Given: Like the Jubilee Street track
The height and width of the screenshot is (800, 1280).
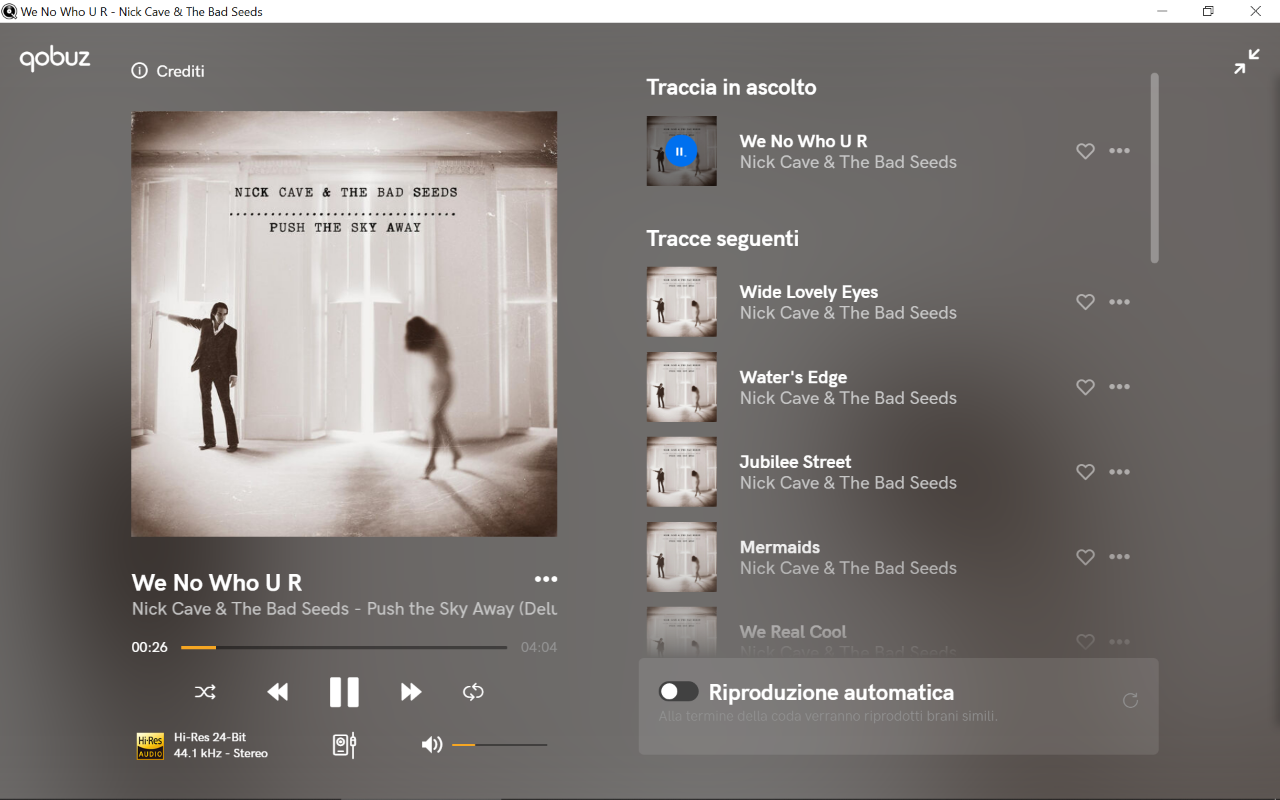Looking at the screenshot, I should click(1085, 472).
